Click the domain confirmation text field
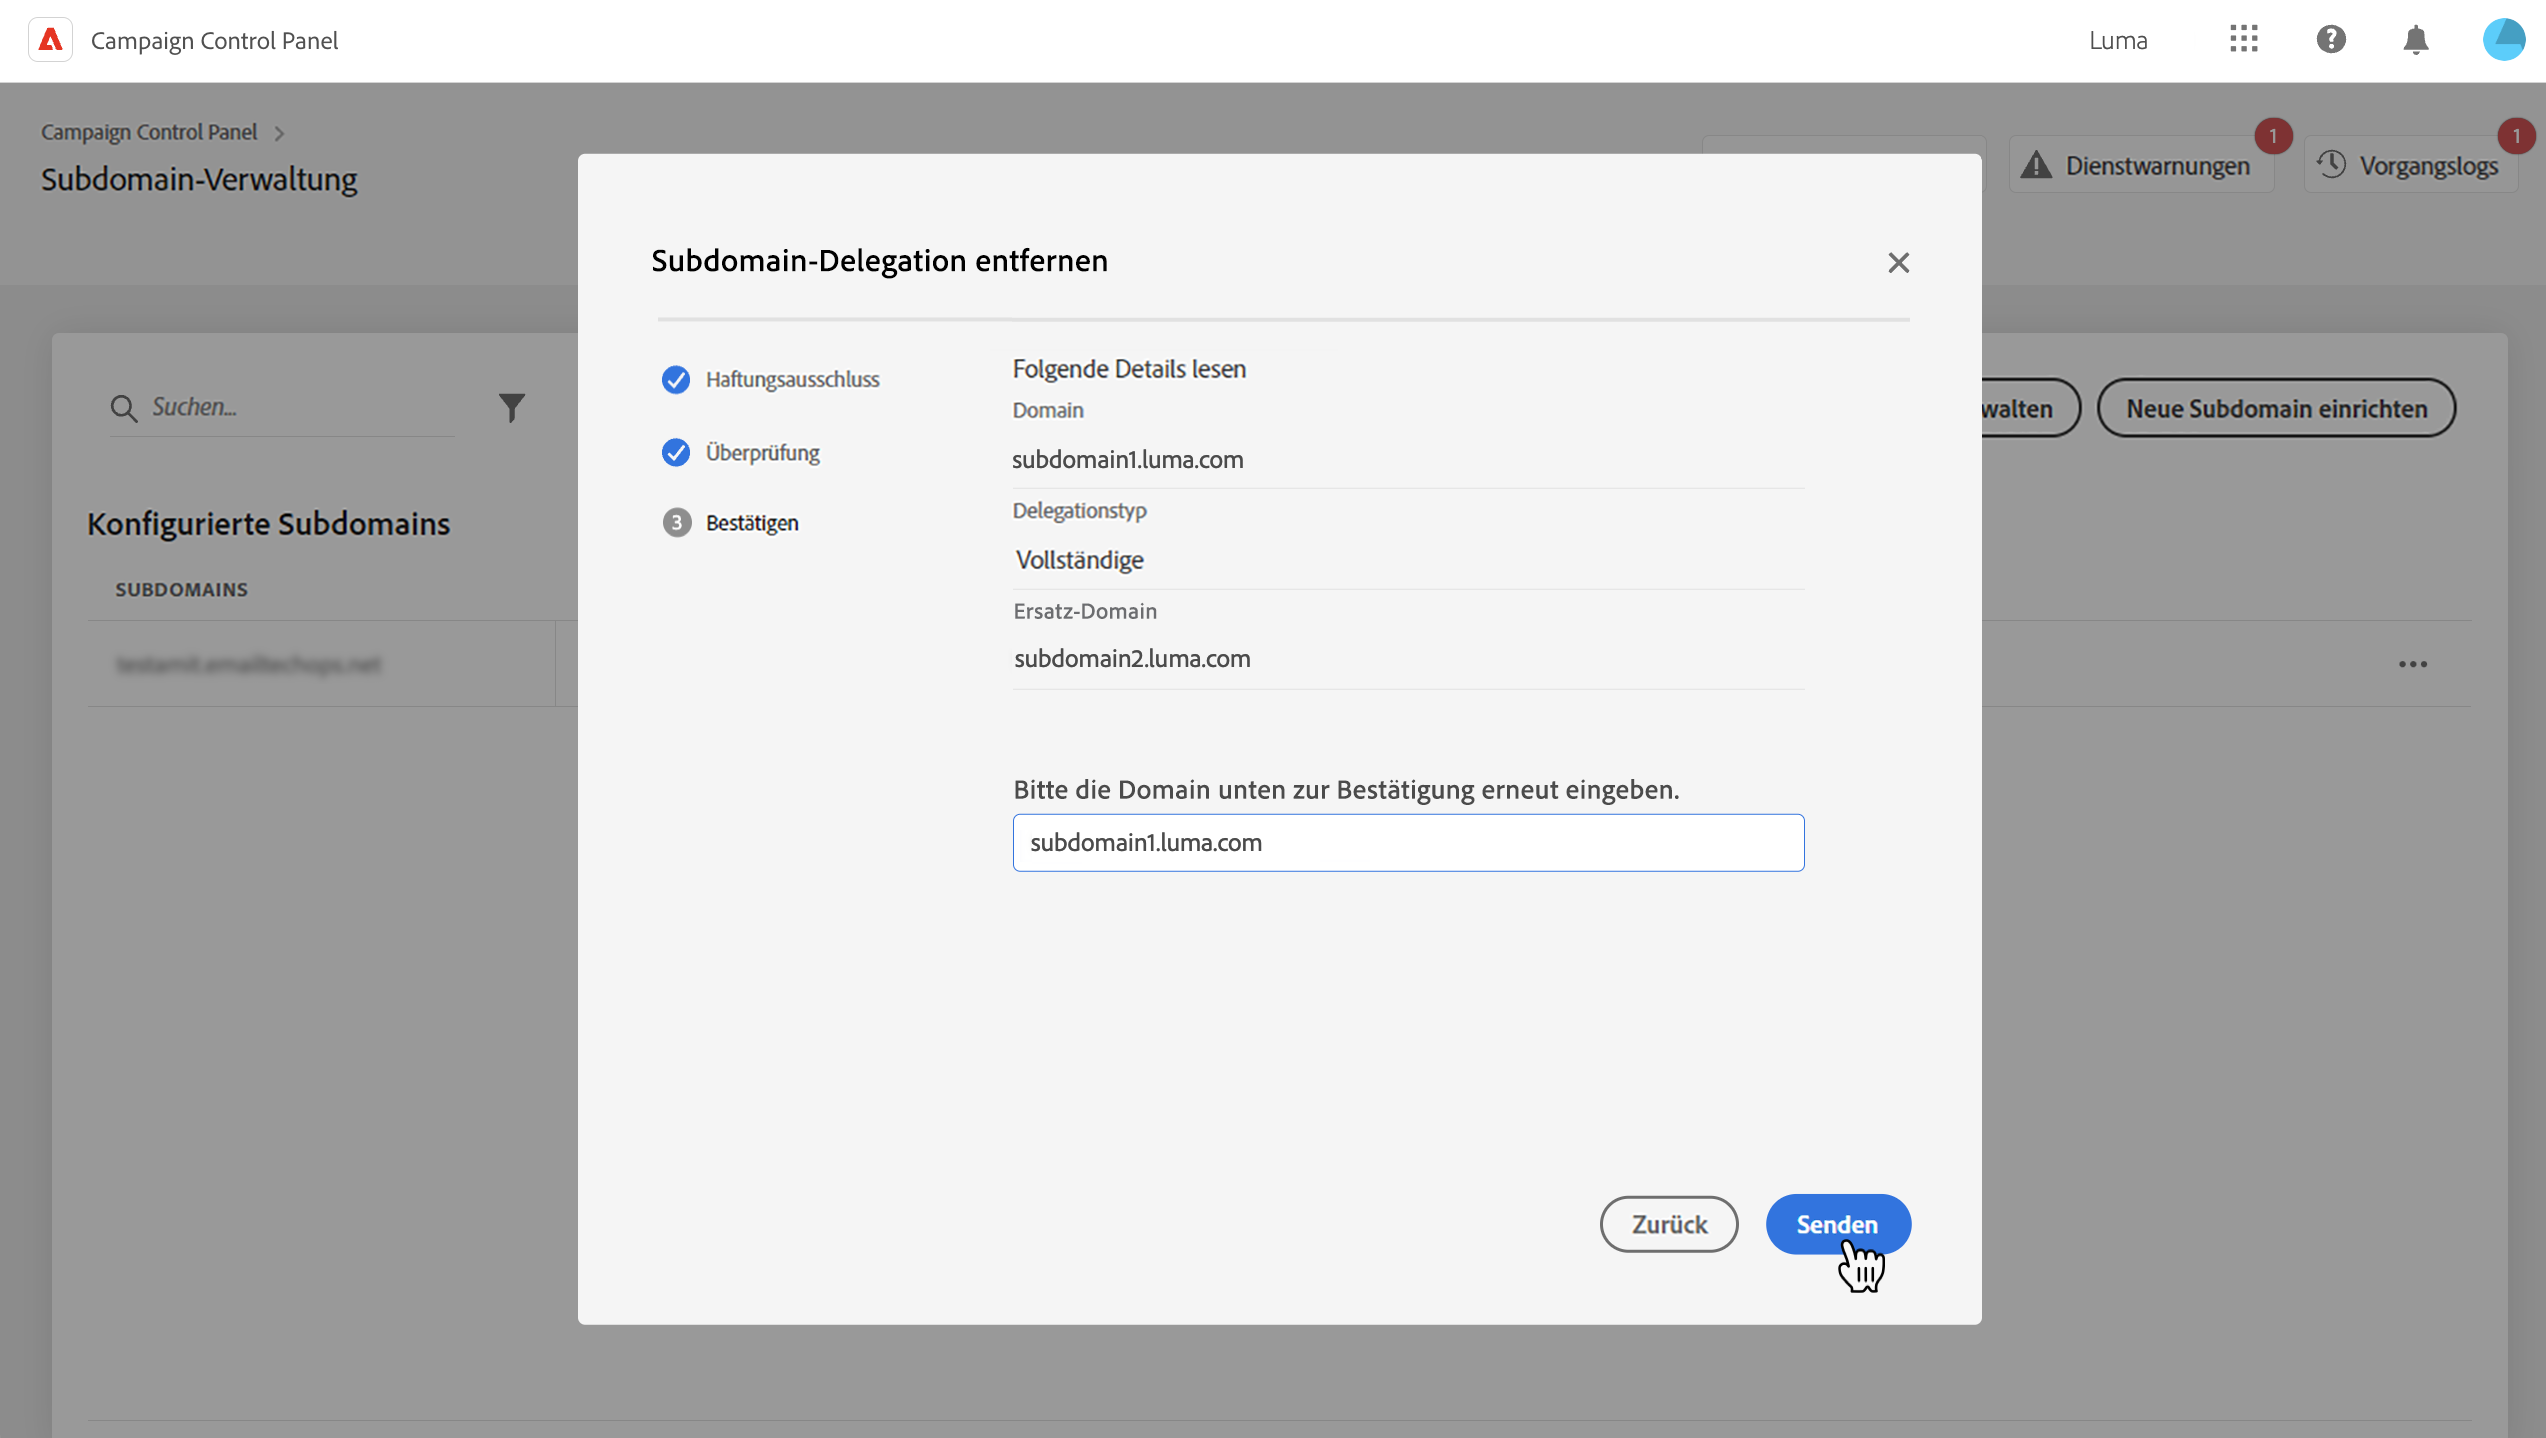This screenshot has height=1438, width=2546. (x=1408, y=843)
